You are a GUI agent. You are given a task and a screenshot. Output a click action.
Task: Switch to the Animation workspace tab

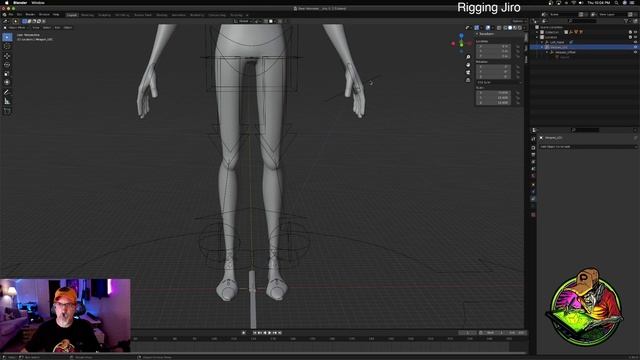pyautogui.click(x=178, y=15)
